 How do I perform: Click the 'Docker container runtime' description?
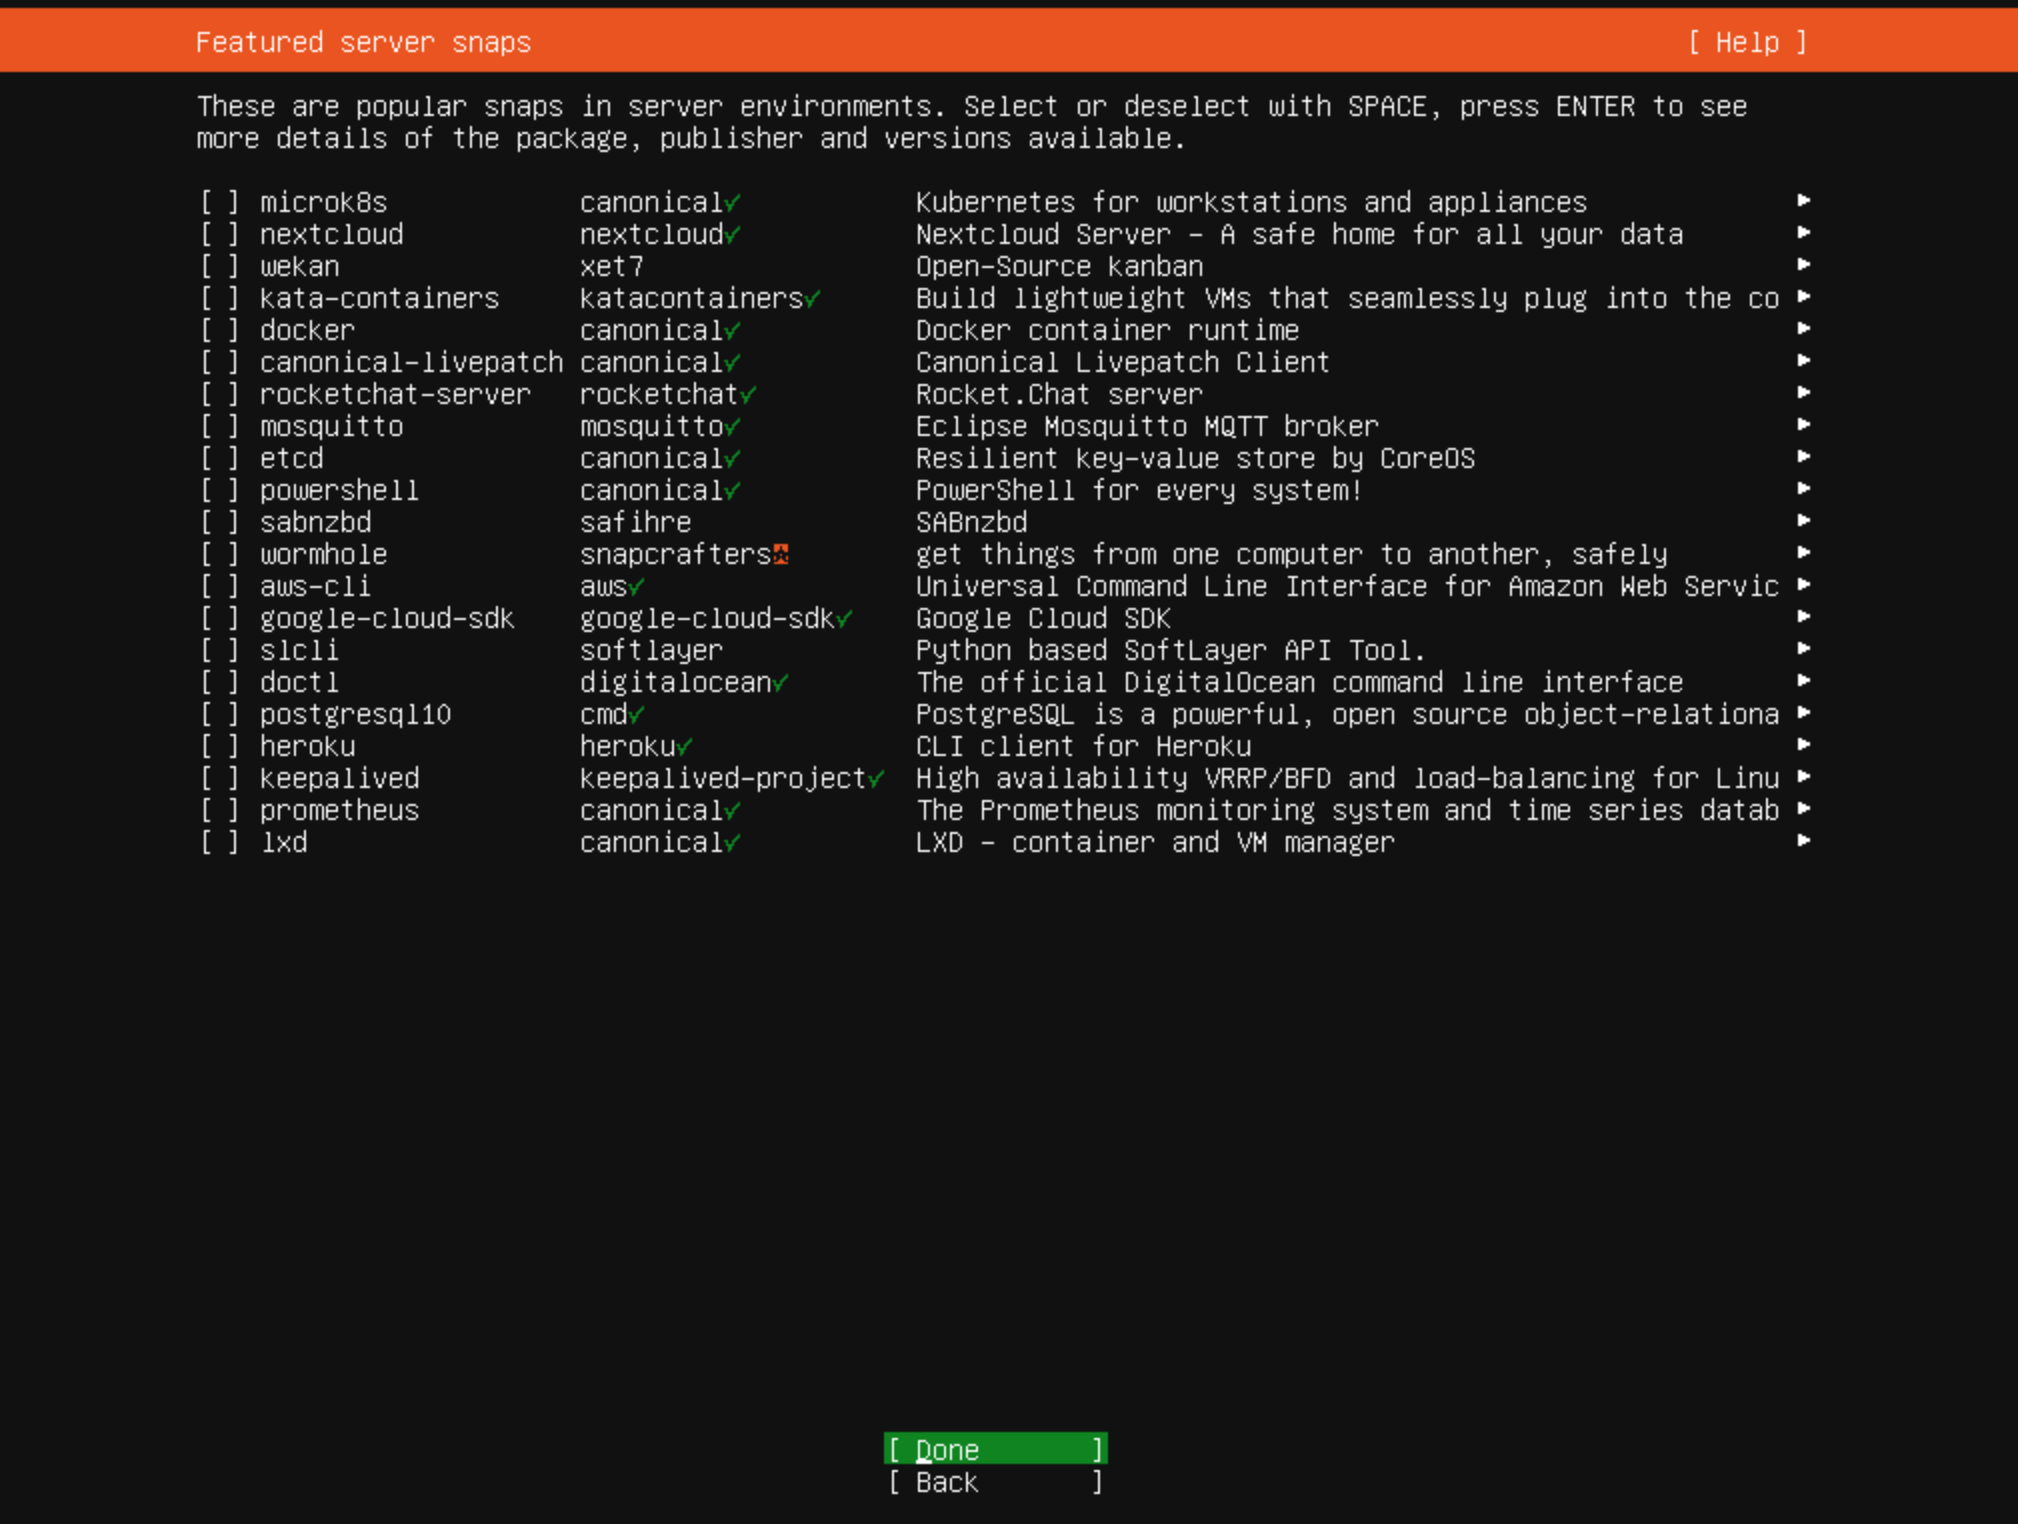[1107, 331]
